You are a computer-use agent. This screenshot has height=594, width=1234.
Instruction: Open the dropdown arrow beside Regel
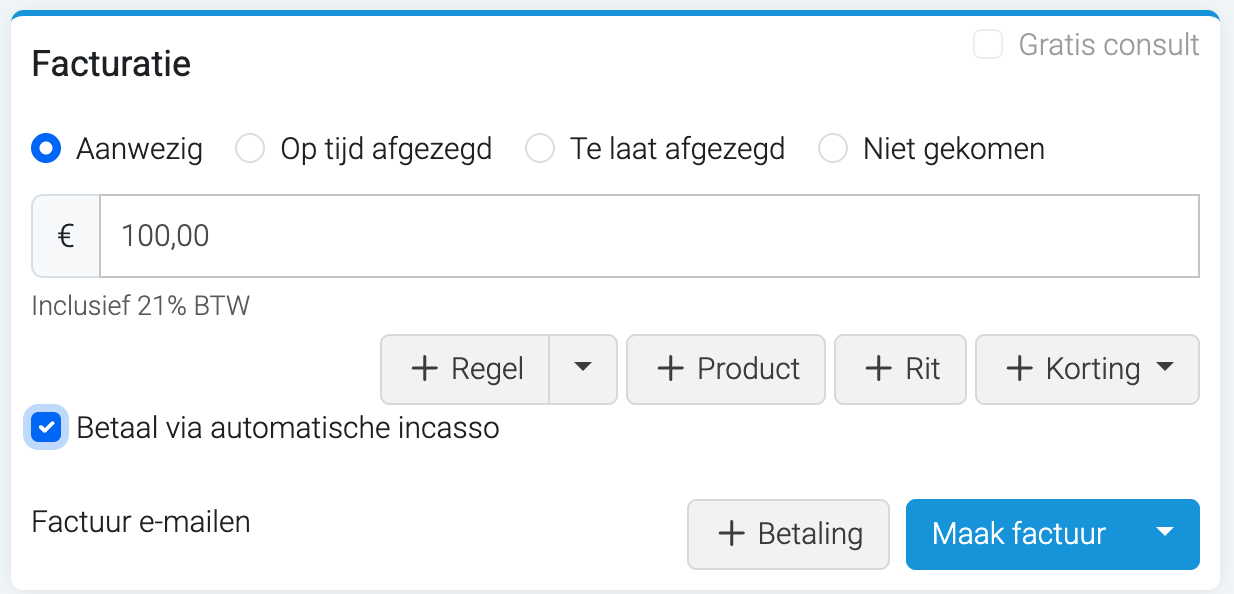click(x=583, y=369)
